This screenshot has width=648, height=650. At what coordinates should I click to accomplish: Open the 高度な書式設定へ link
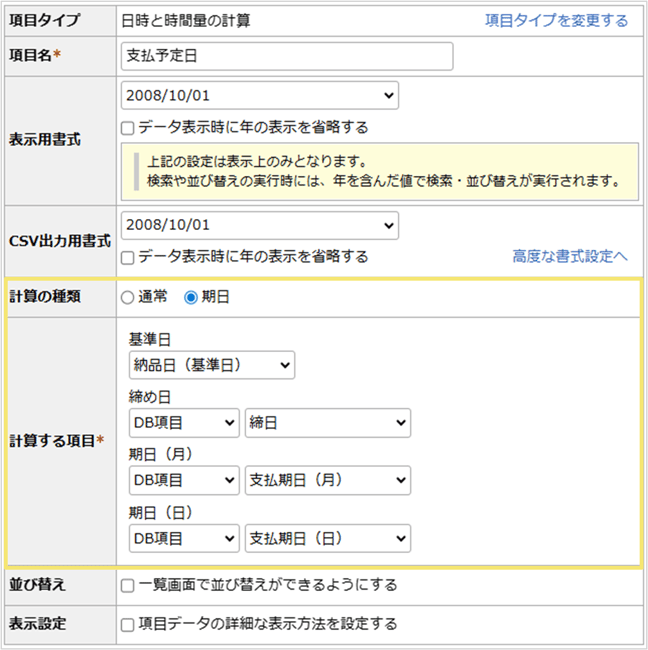coord(570,257)
